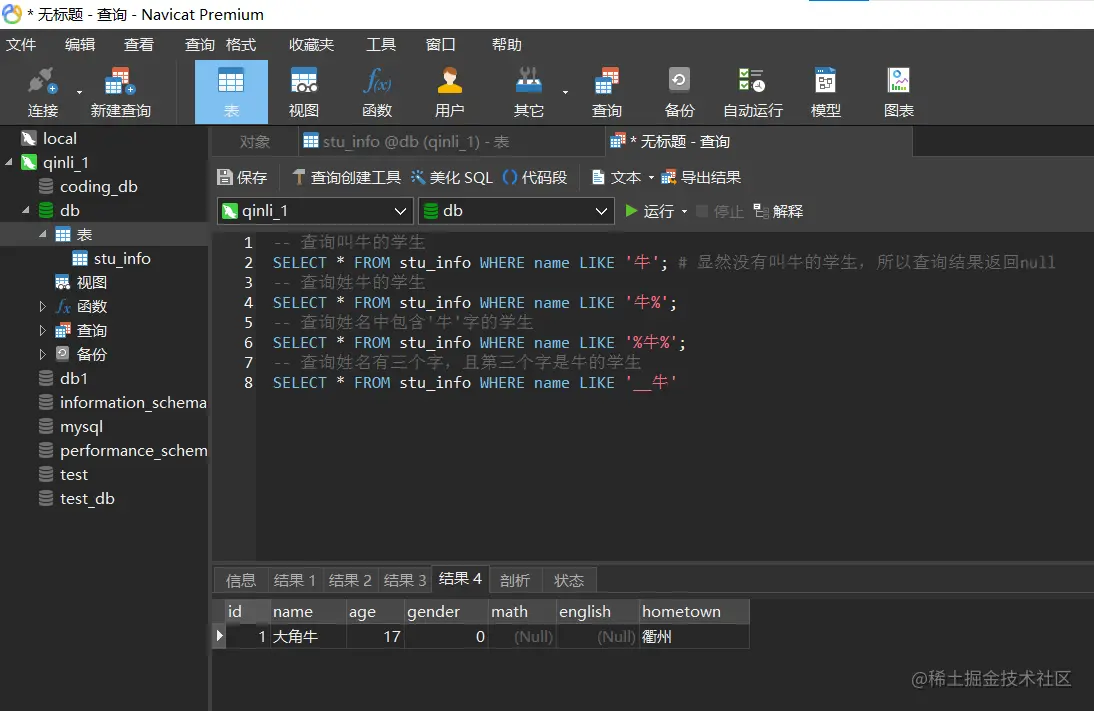Click the hometown column header
This screenshot has width=1094, height=711.
coord(694,612)
